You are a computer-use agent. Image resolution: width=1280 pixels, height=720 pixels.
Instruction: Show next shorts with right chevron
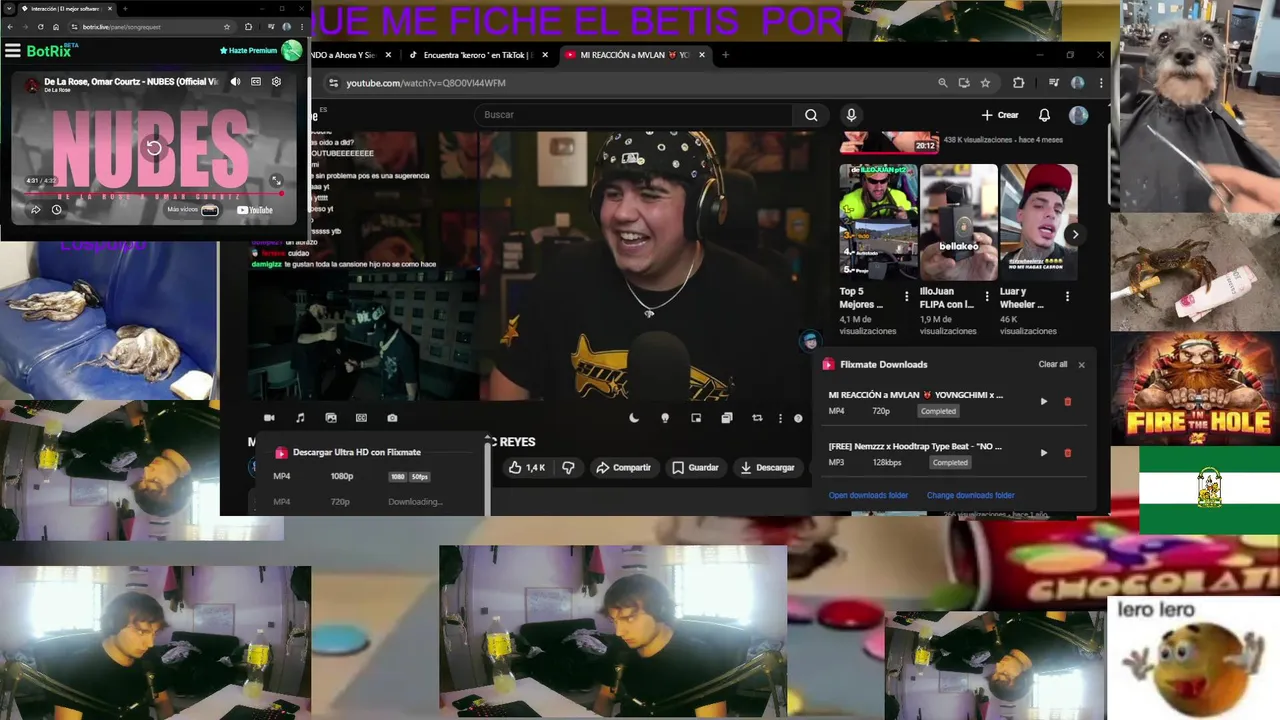(1075, 235)
